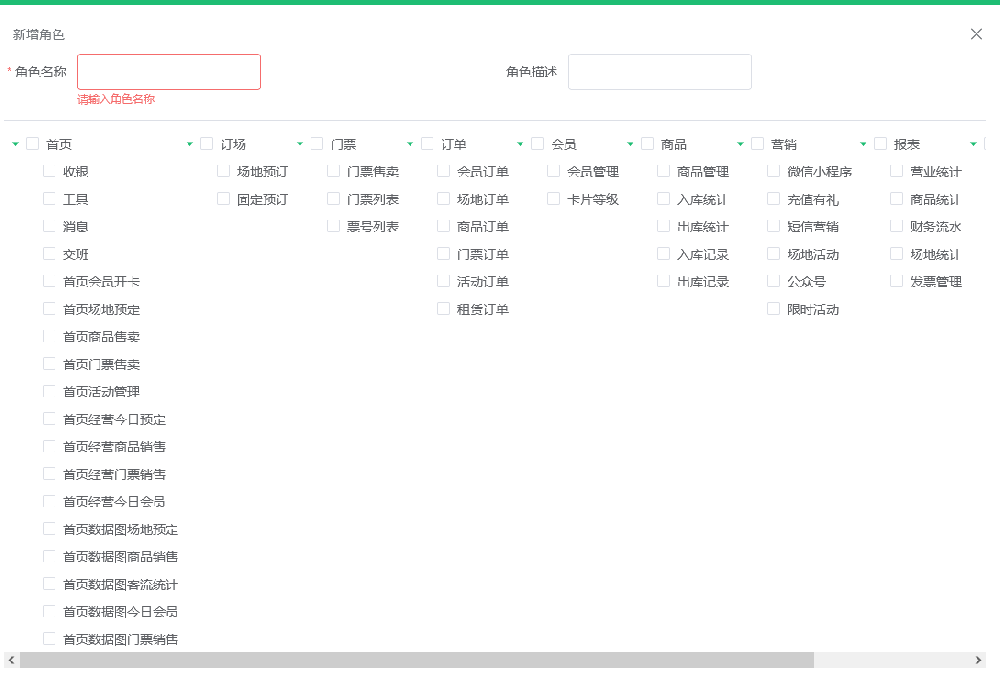Select the 首页数据图客流统计 label
1000x673 pixels.
pos(120,584)
